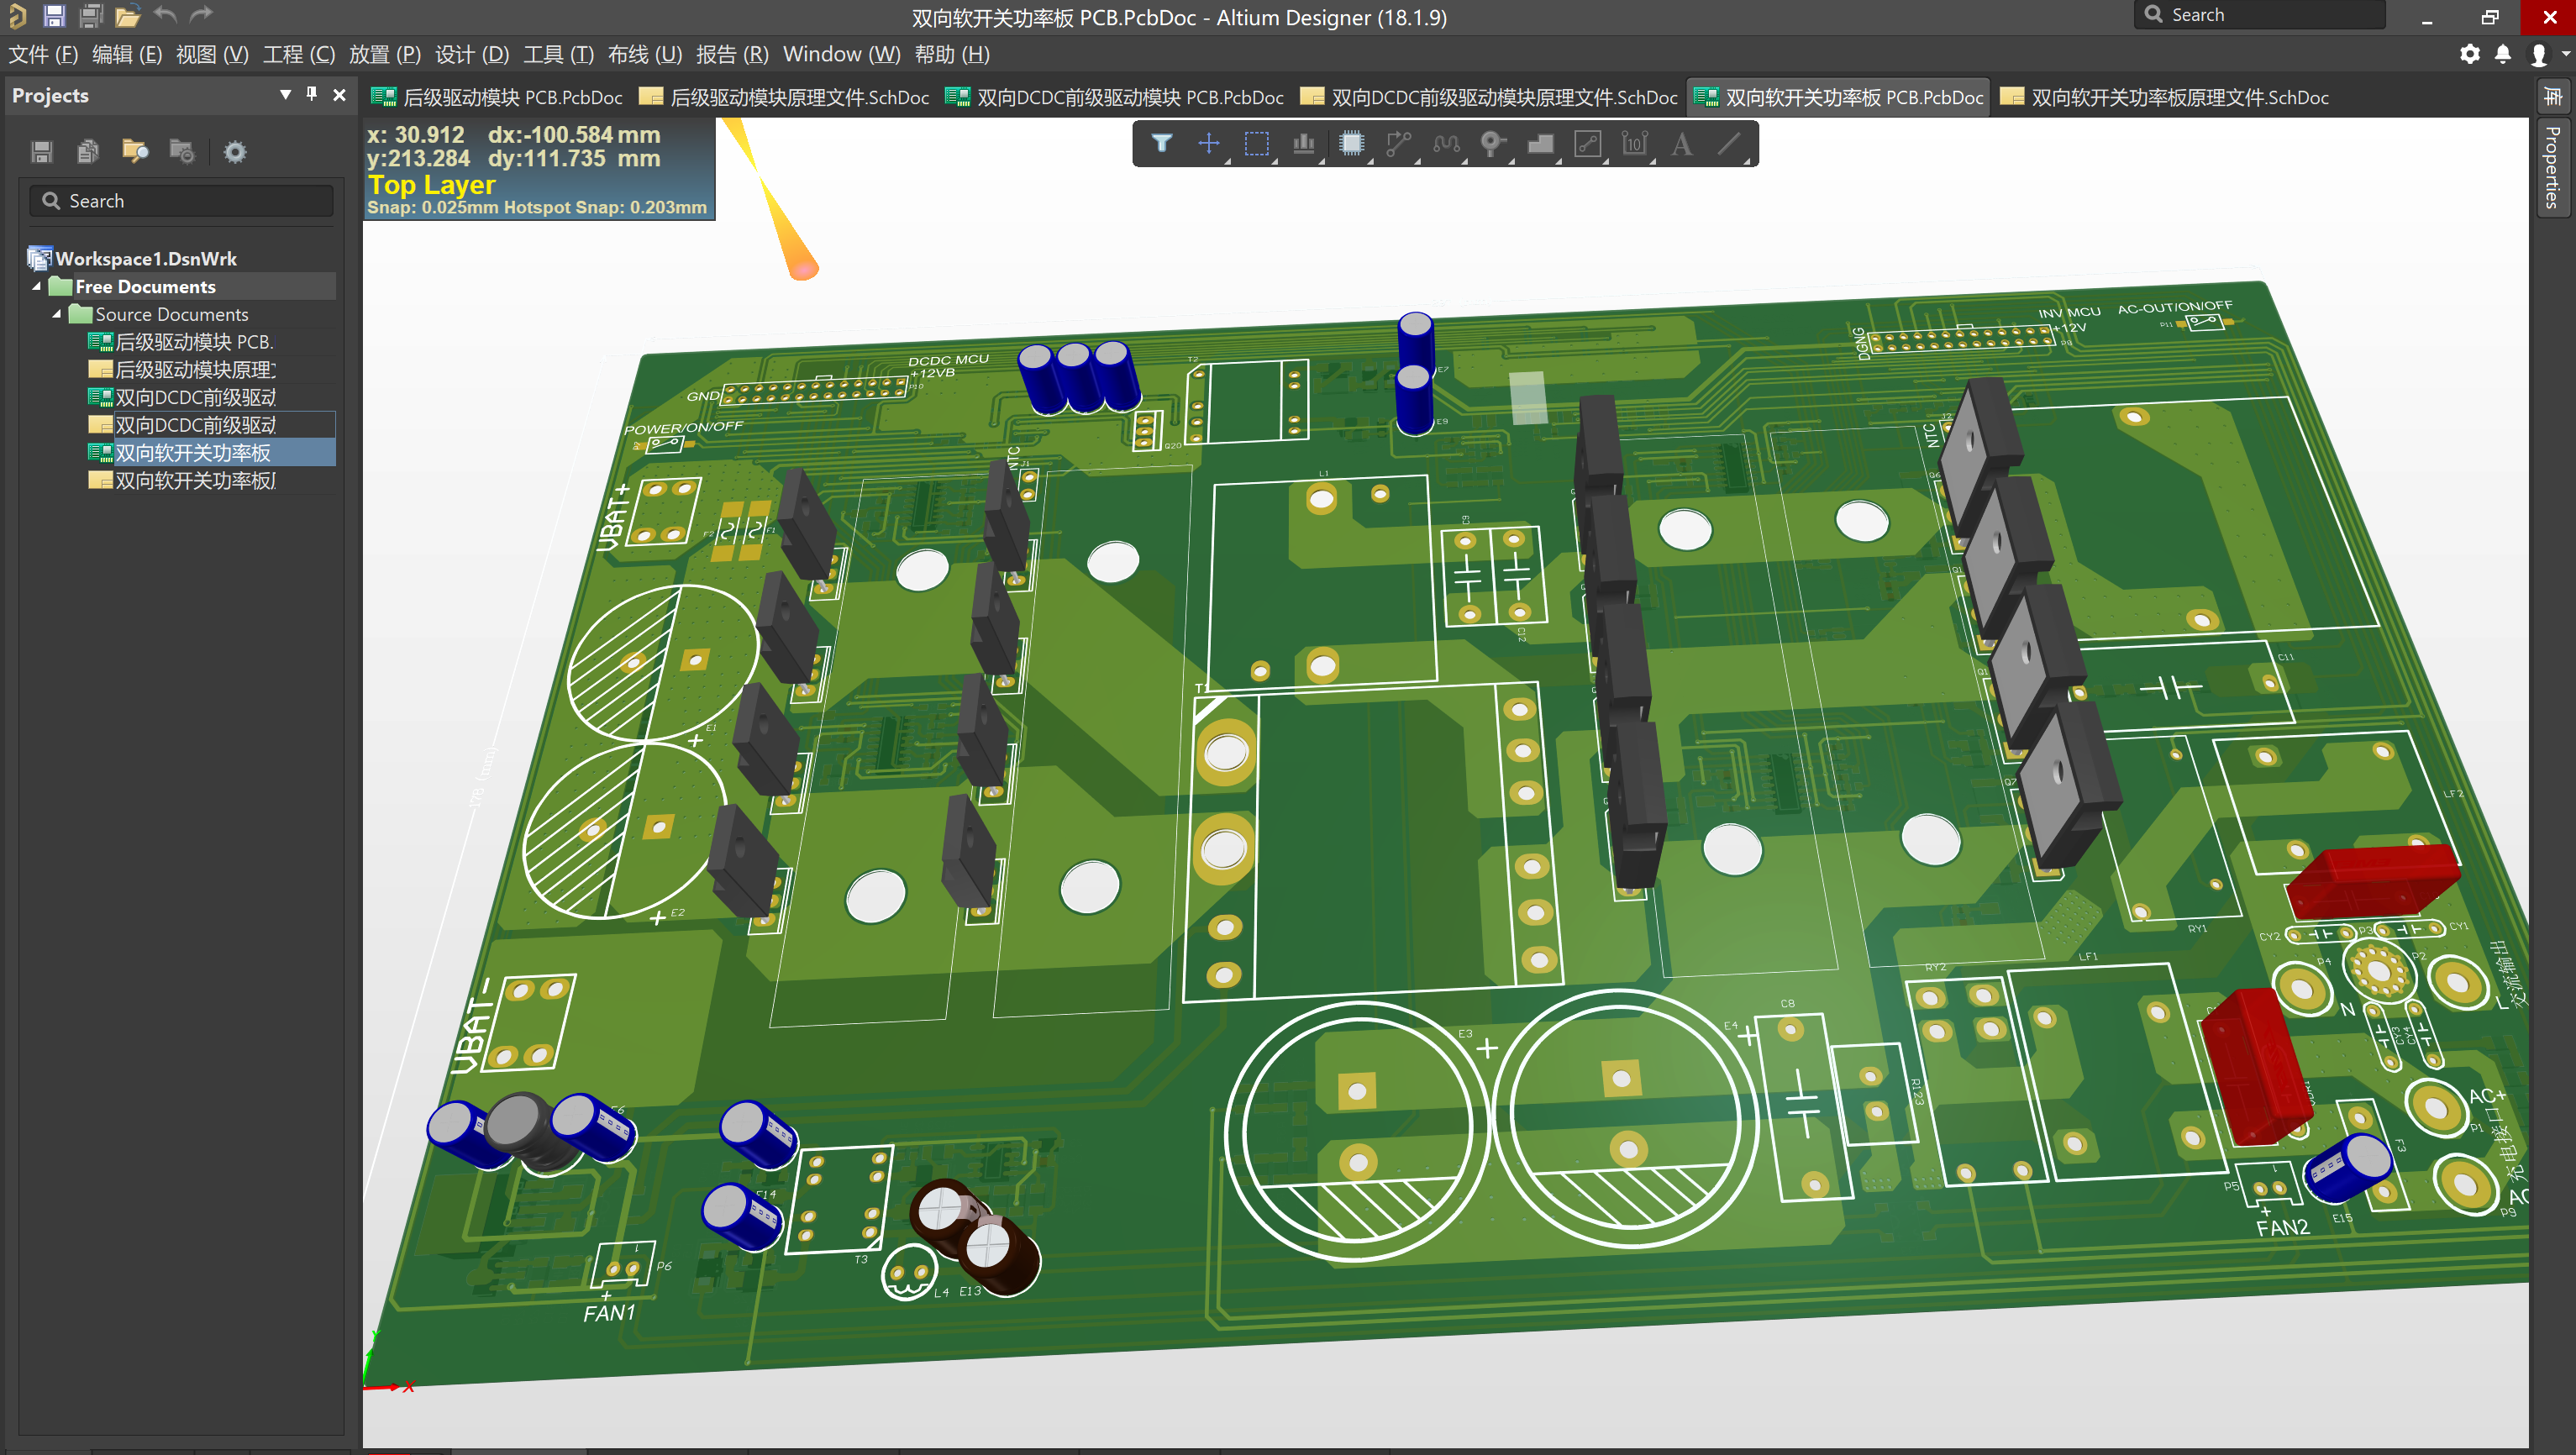
Task: Click the folder search icon in Projects panel
Action: 135,151
